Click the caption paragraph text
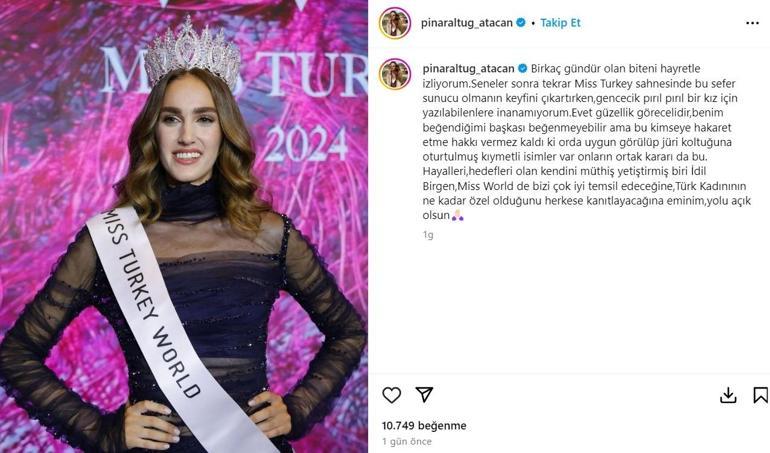Viewport: 770px width, 453px height. pos(587,142)
